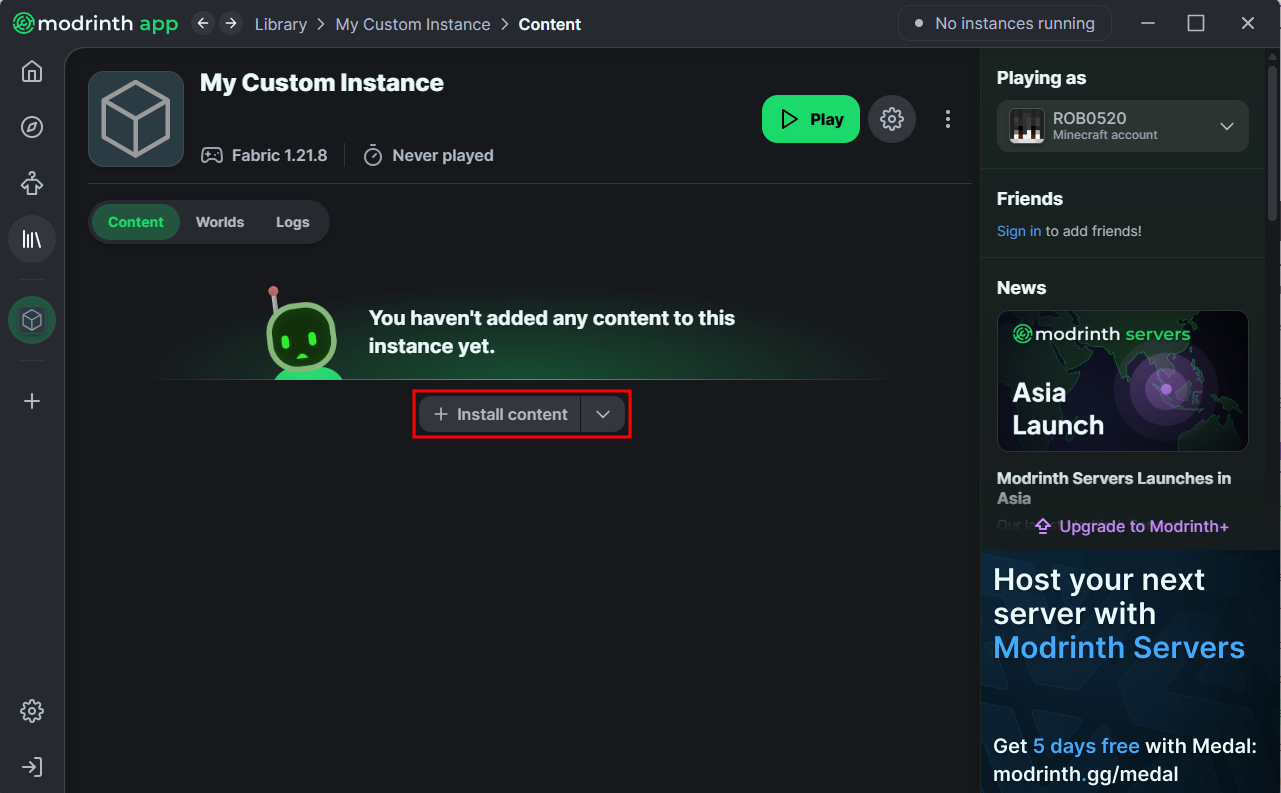Open instance more options menu
This screenshot has height=793, width=1281.
click(x=948, y=119)
